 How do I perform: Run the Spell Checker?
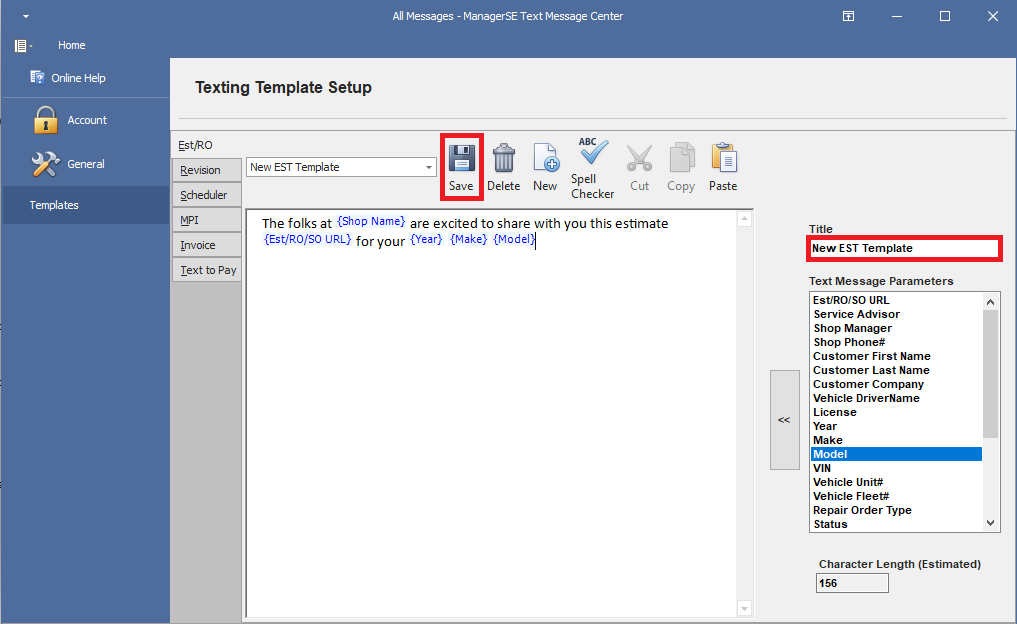pos(592,167)
